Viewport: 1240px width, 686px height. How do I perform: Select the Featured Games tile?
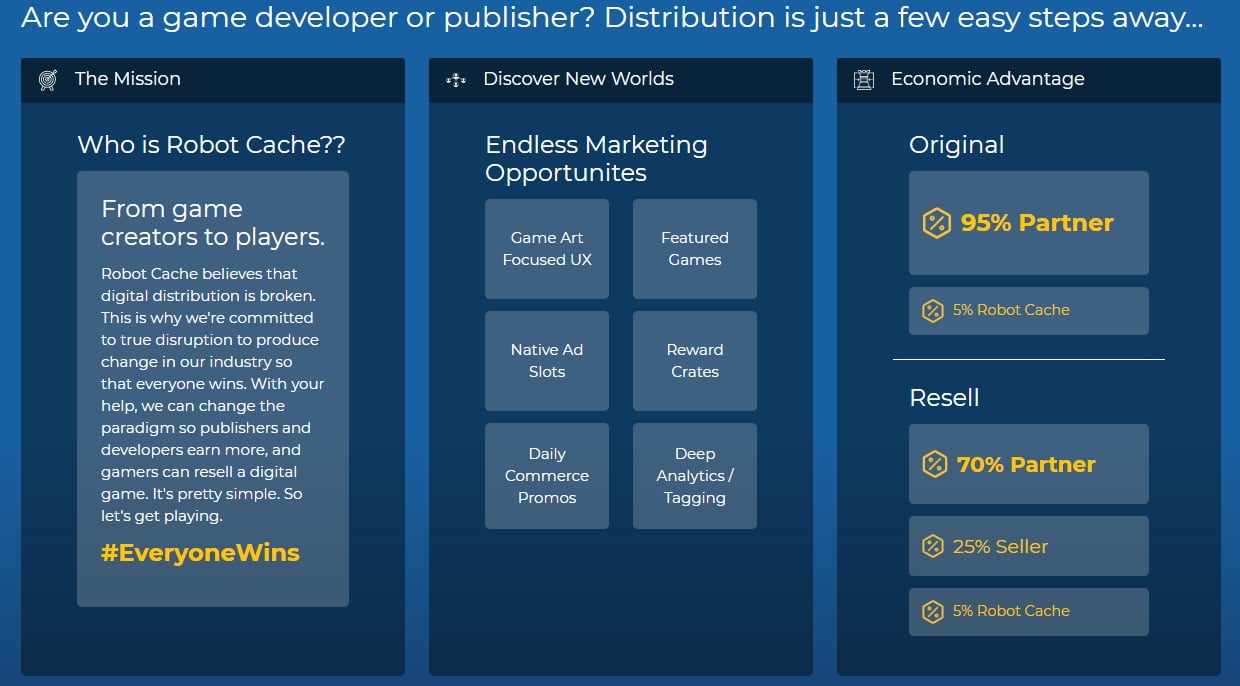click(695, 249)
